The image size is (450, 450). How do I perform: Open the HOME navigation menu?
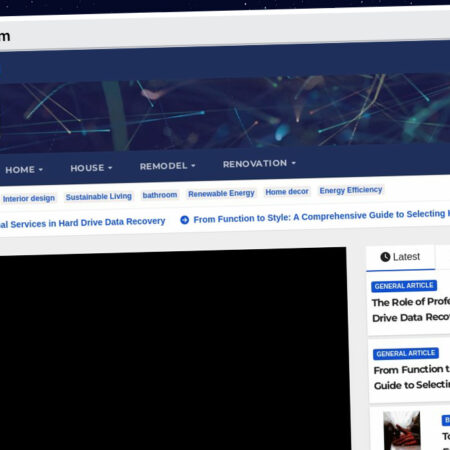(24, 170)
